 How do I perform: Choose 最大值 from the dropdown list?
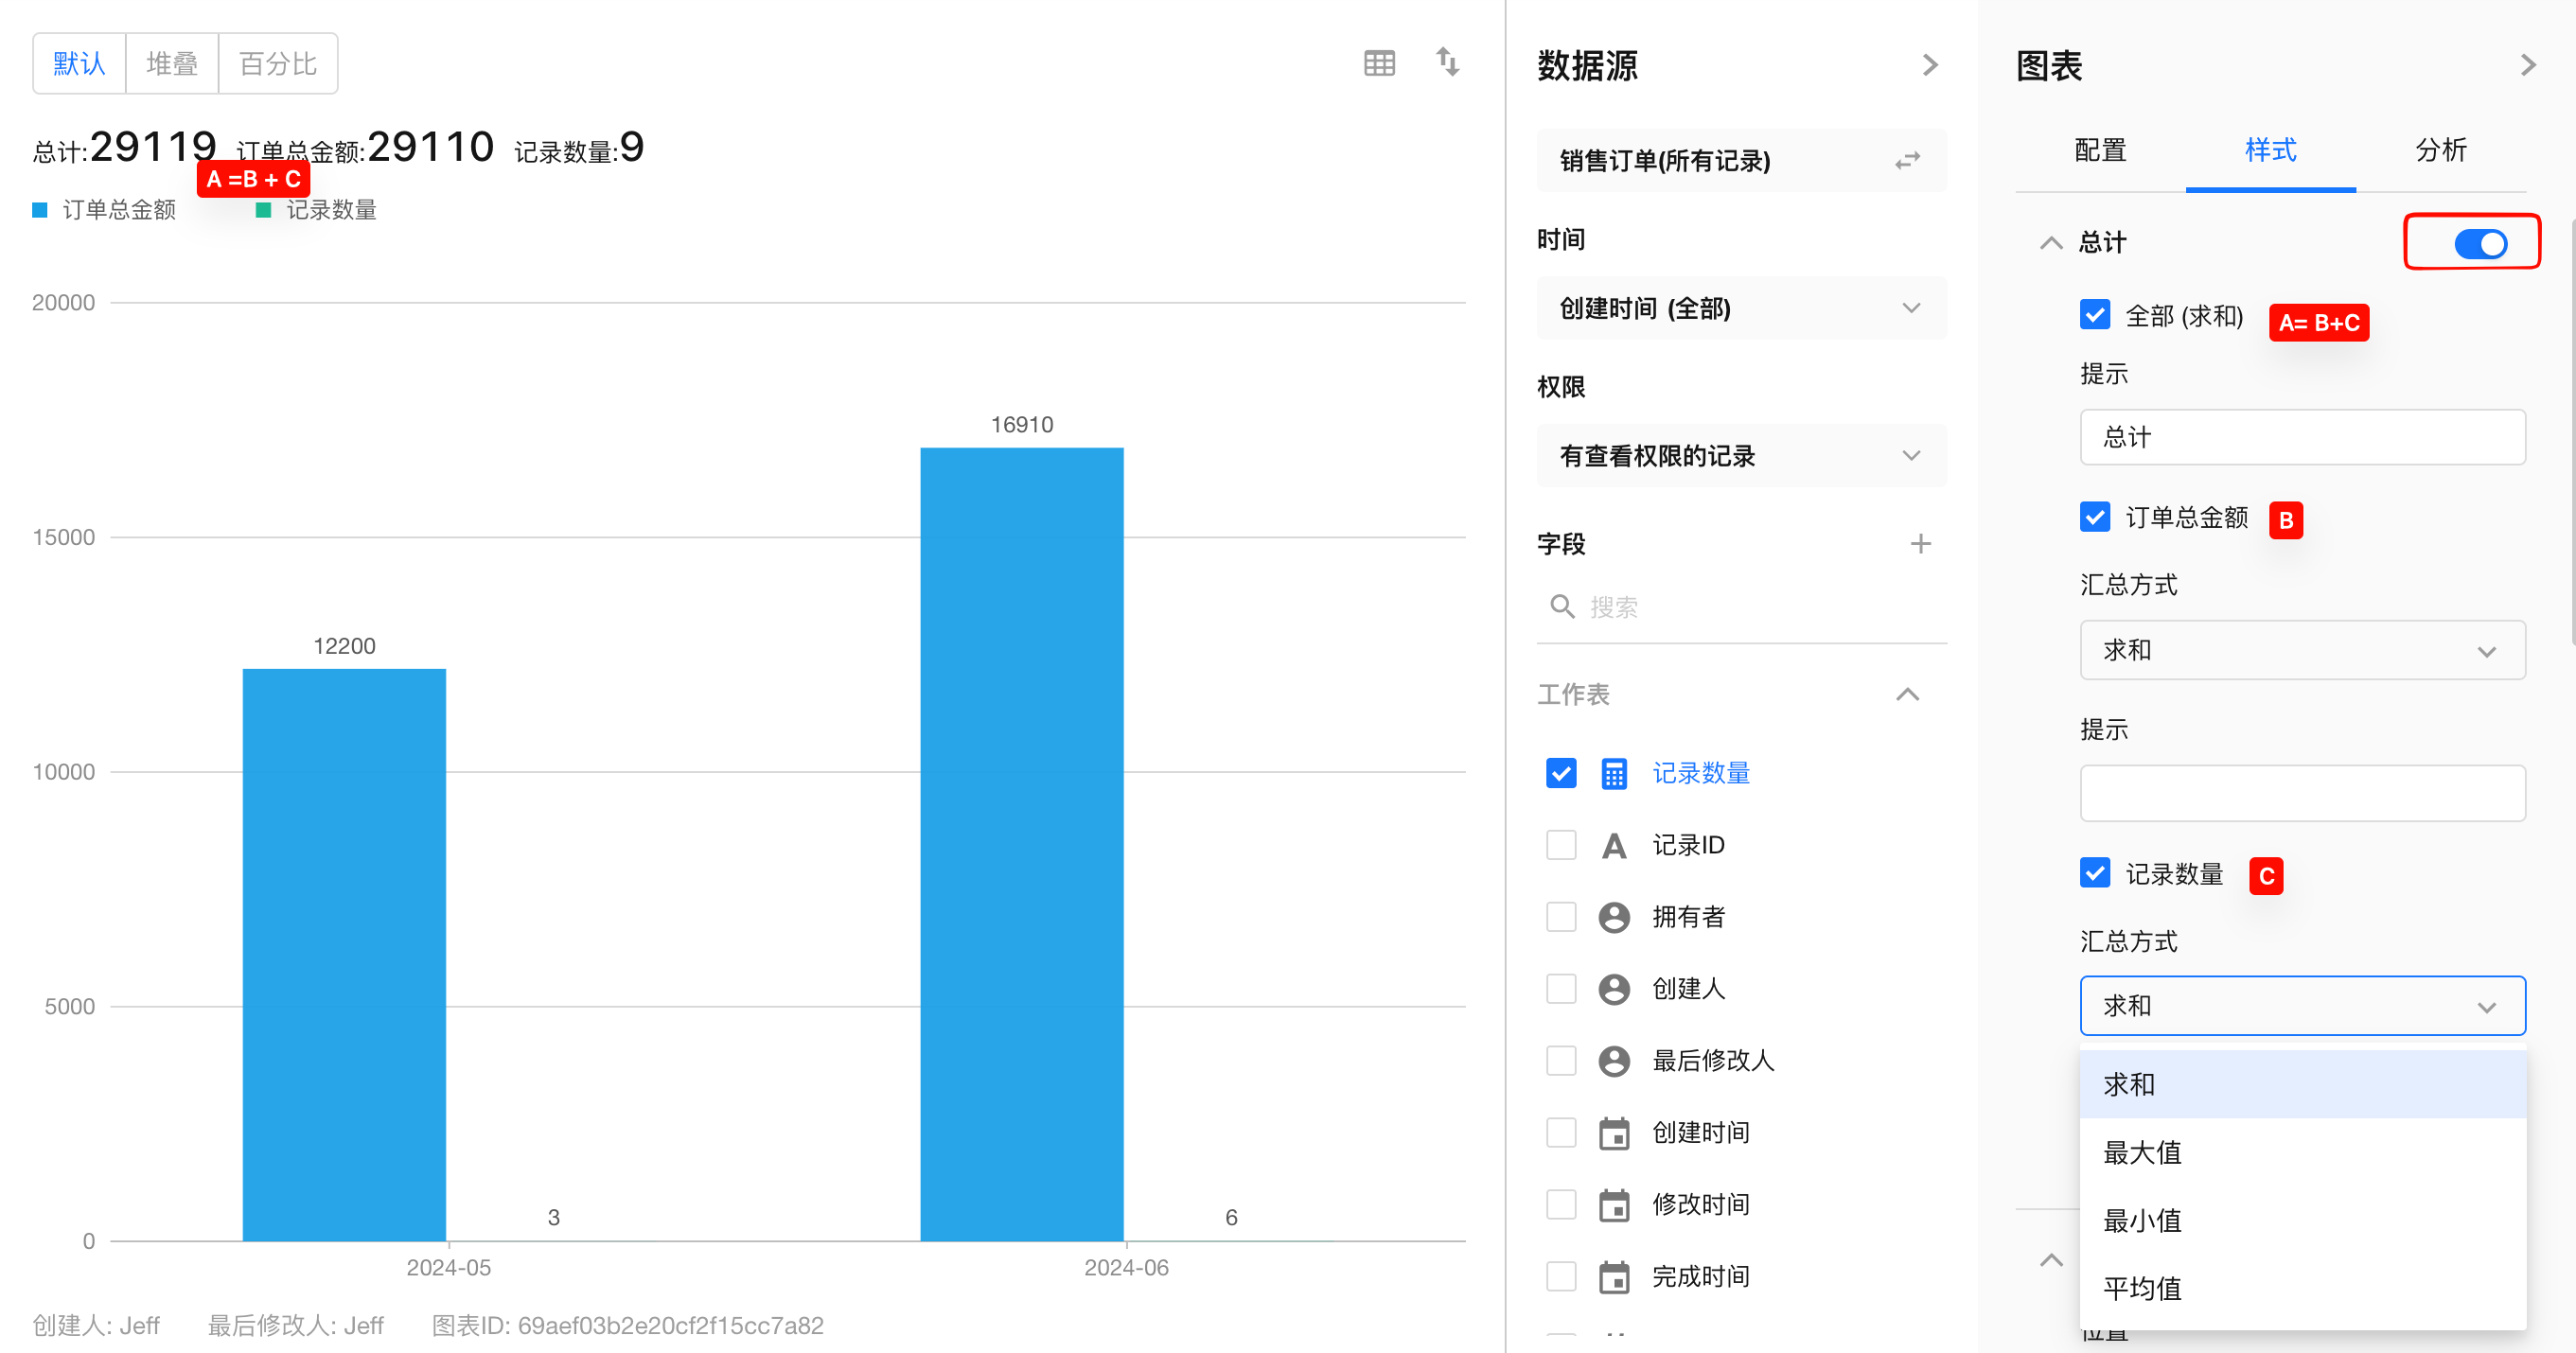2142,1152
